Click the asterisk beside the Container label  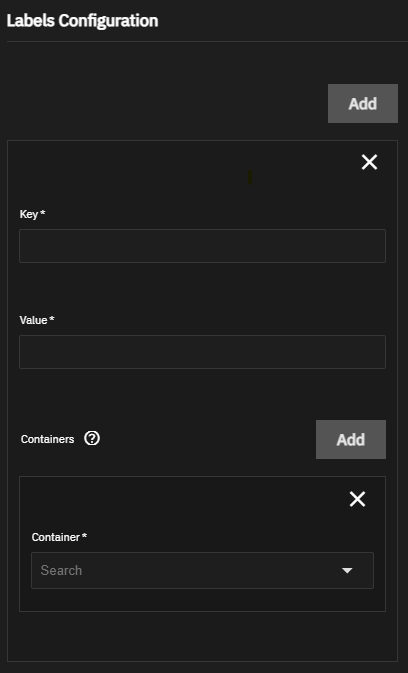(85, 536)
